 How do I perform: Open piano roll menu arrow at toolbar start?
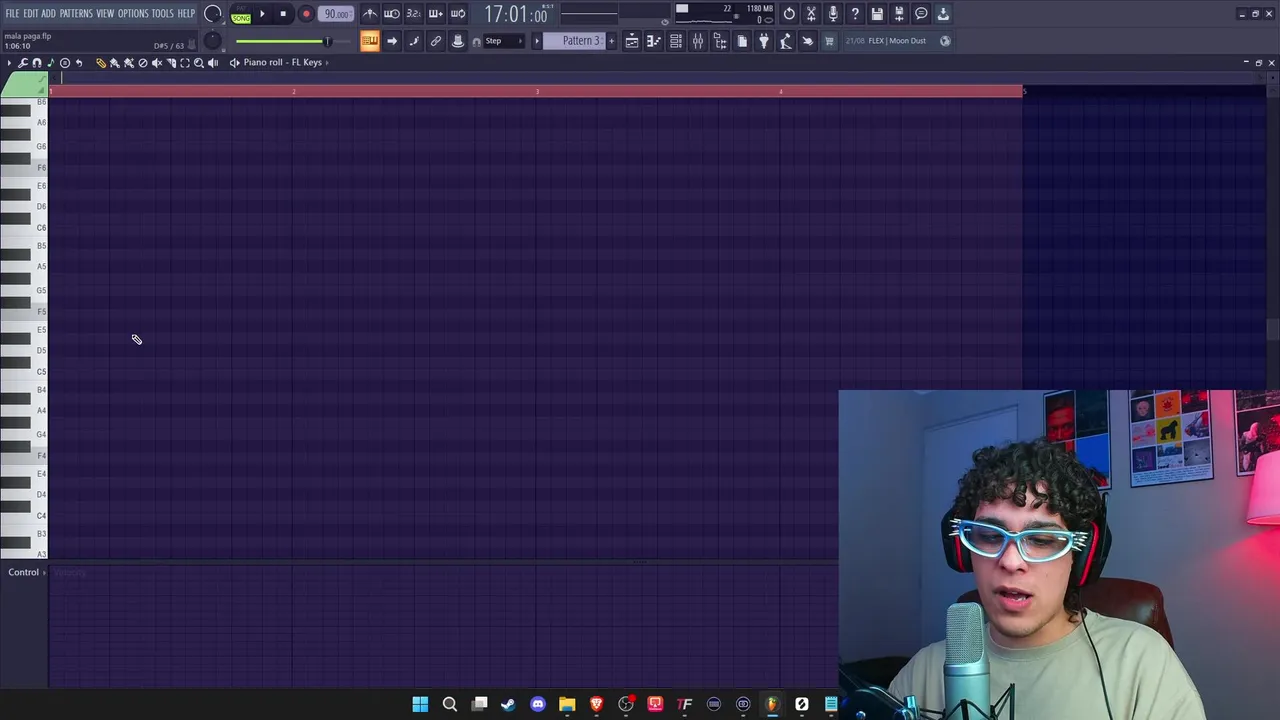tap(10, 63)
